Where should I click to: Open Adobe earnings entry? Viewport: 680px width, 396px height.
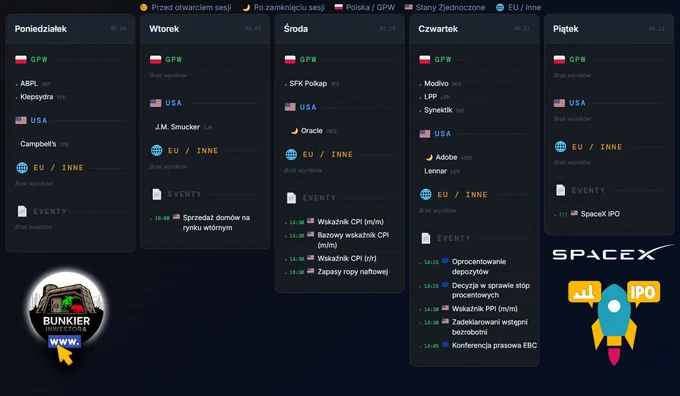pos(446,157)
